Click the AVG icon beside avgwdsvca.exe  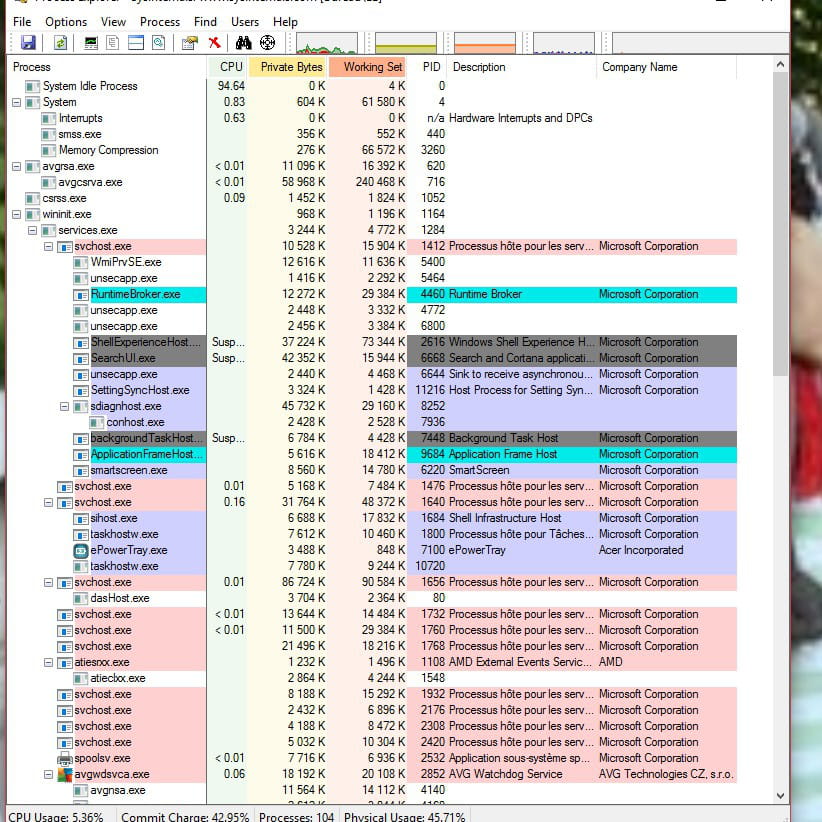click(x=64, y=774)
